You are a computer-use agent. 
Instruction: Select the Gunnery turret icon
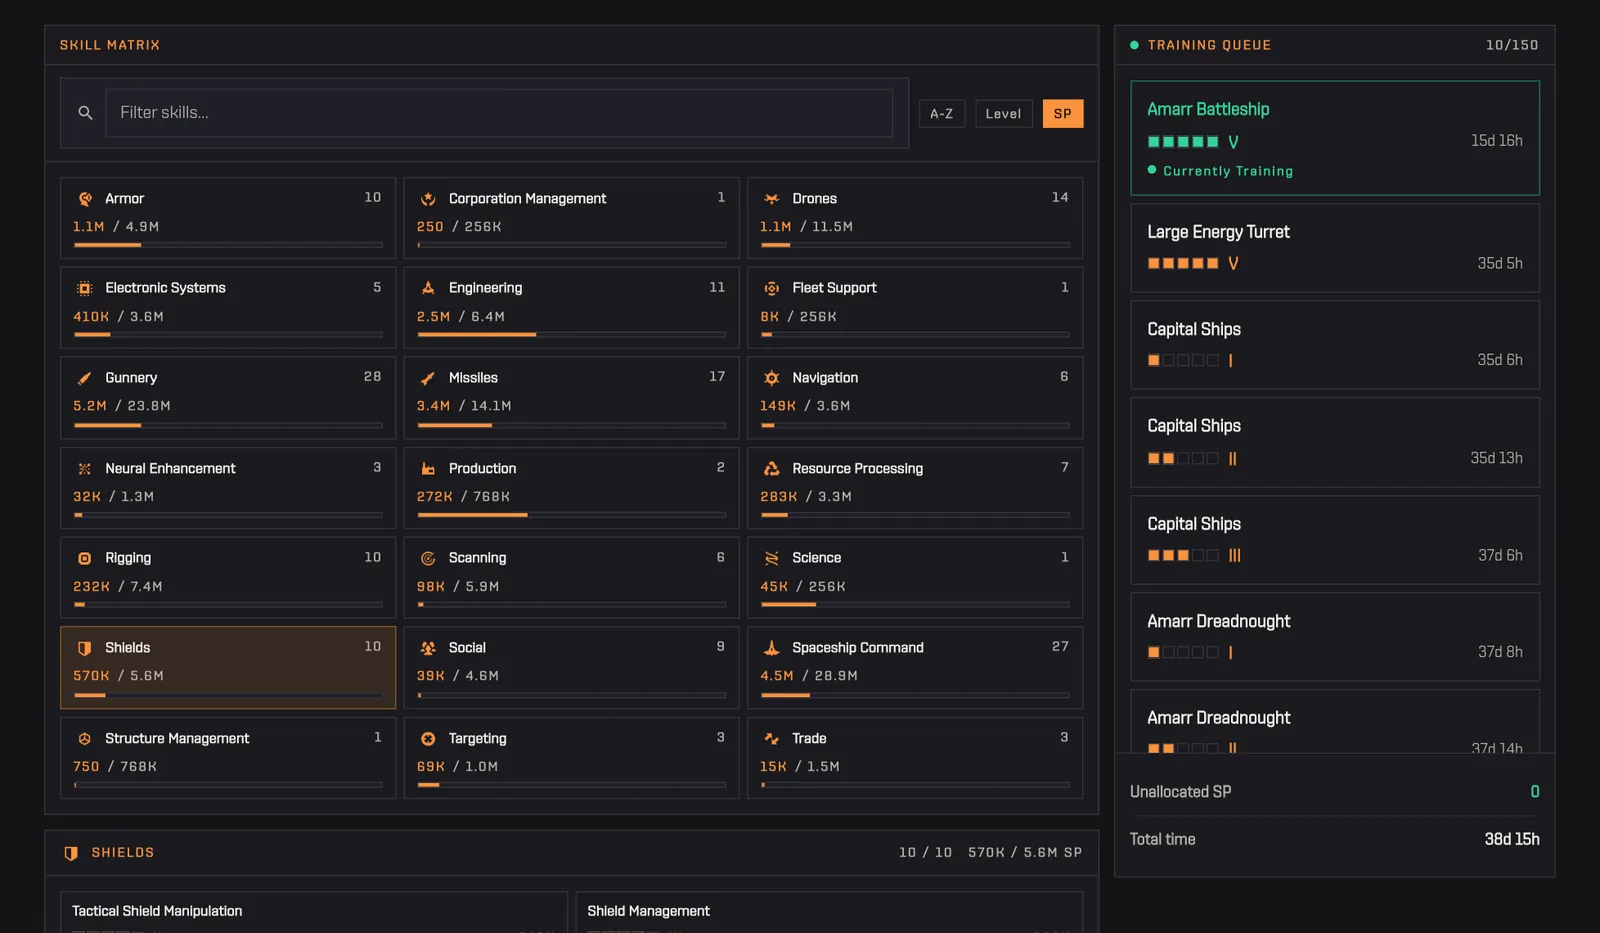(85, 378)
